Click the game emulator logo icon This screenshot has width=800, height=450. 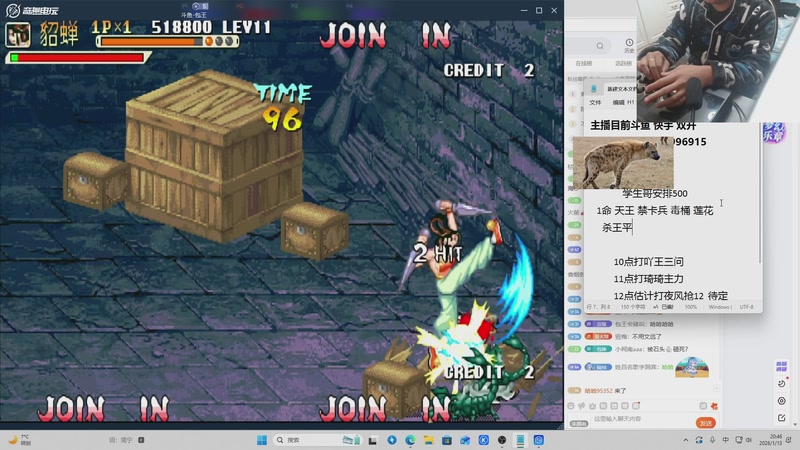pos(12,10)
